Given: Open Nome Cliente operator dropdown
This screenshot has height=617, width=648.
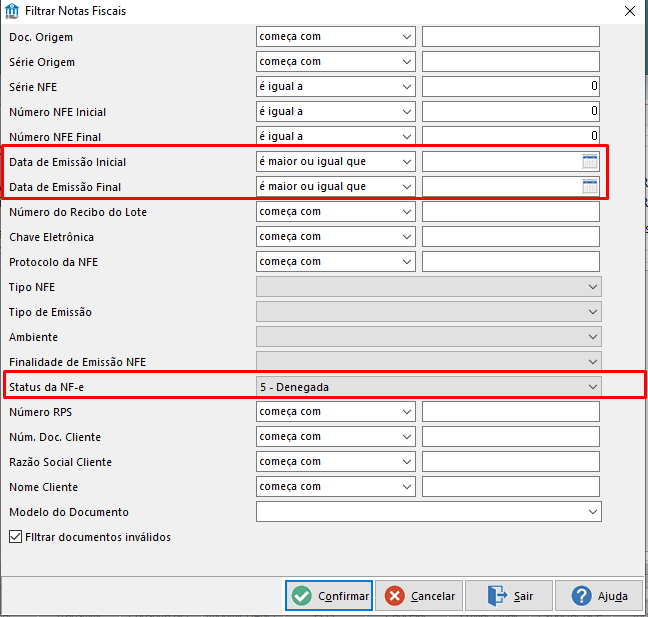Looking at the screenshot, I should 336,487.
